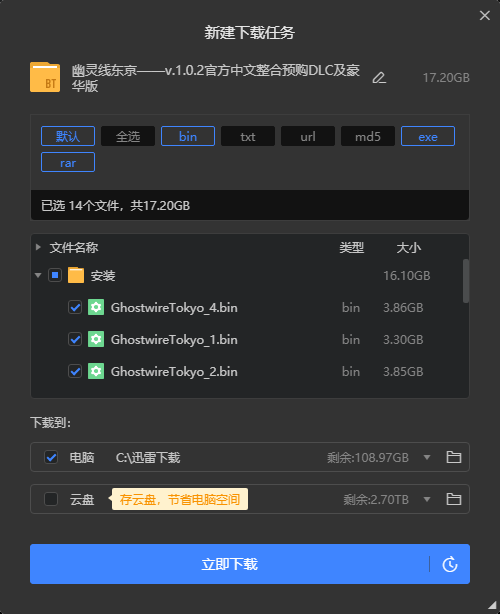Expand the 文件名称 header arrow

(38, 247)
